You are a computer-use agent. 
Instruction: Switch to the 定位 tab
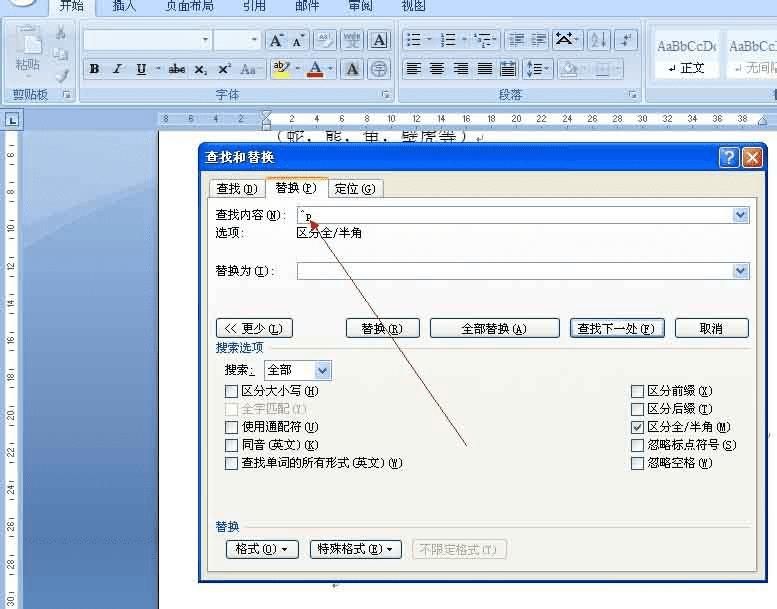click(x=355, y=189)
